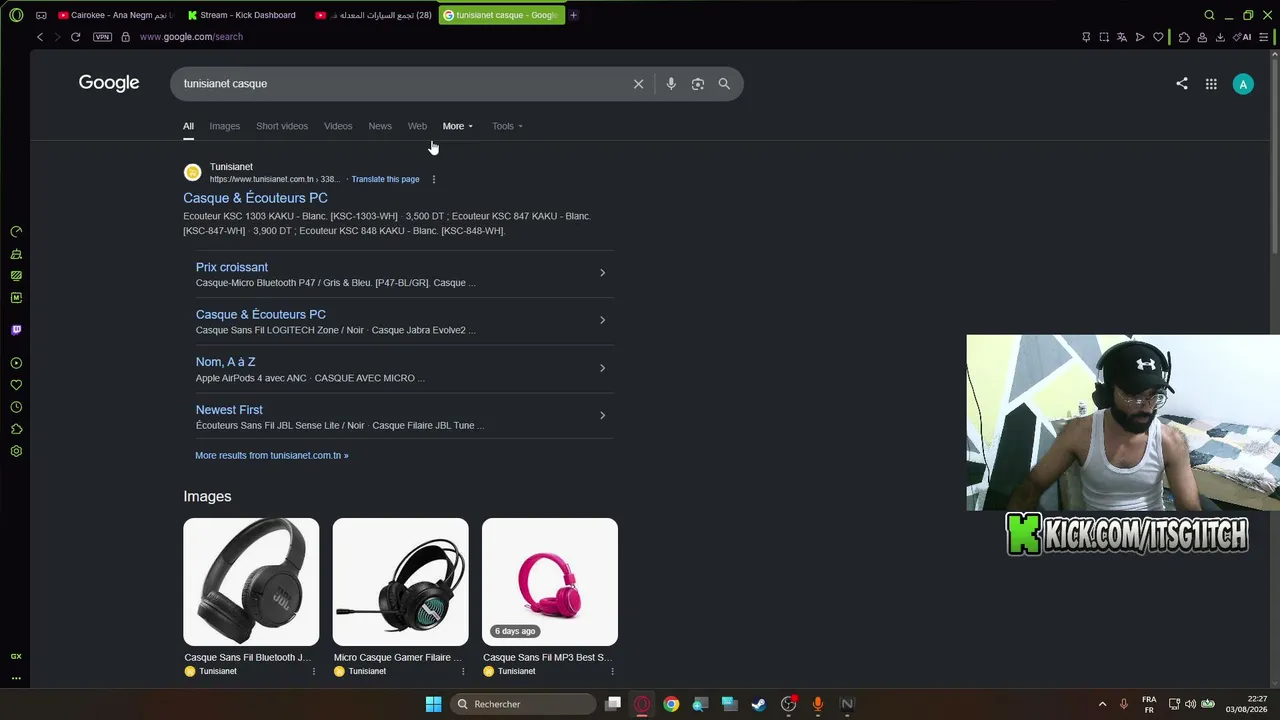
Task: Click the address bar URL
Action: [x=191, y=37]
